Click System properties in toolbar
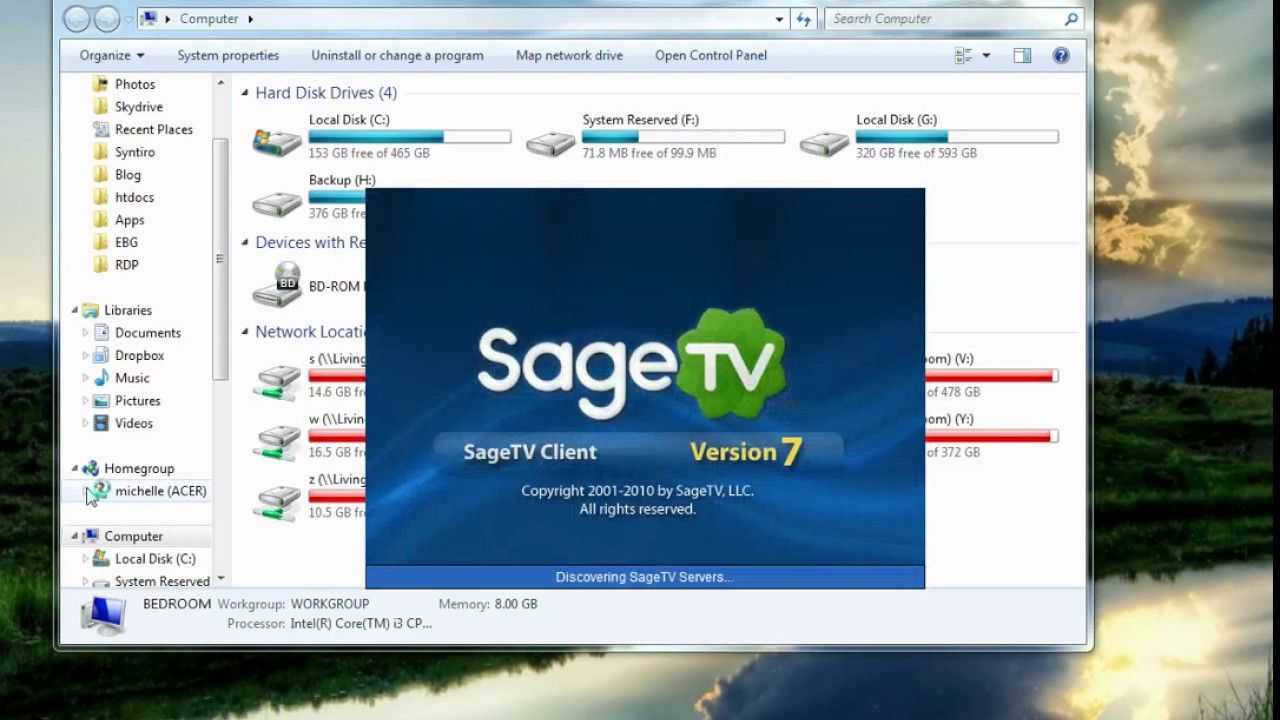 (x=228, y=56)
